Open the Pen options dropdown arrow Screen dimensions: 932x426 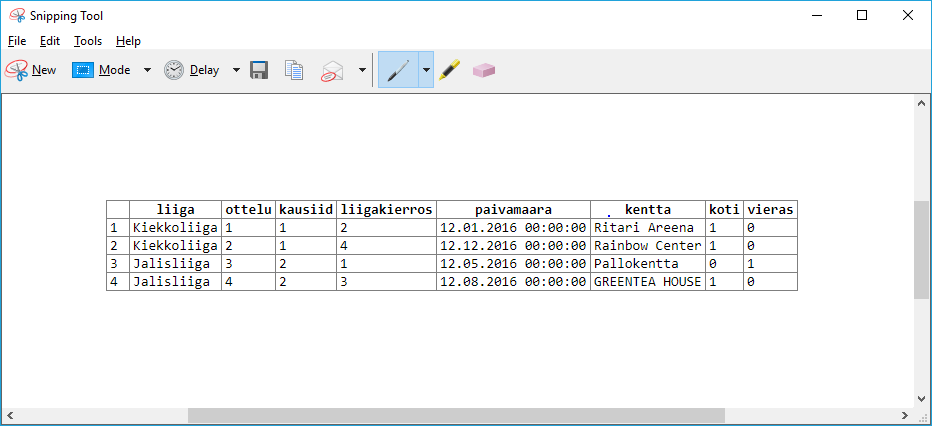click(x=426, y=70)
